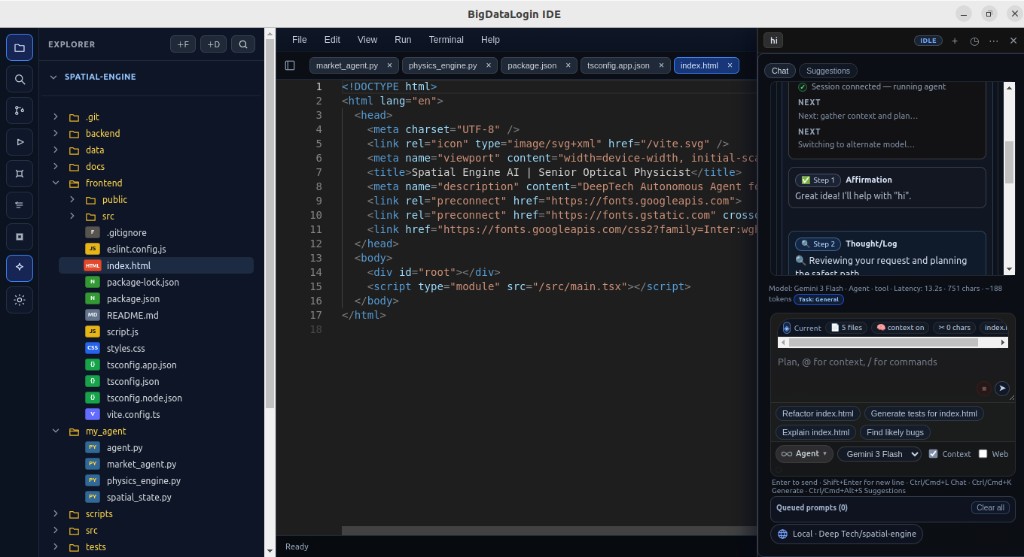
Task: Collapse the SPATIAL-ENGINE root folder
Action: coord(54,77)
